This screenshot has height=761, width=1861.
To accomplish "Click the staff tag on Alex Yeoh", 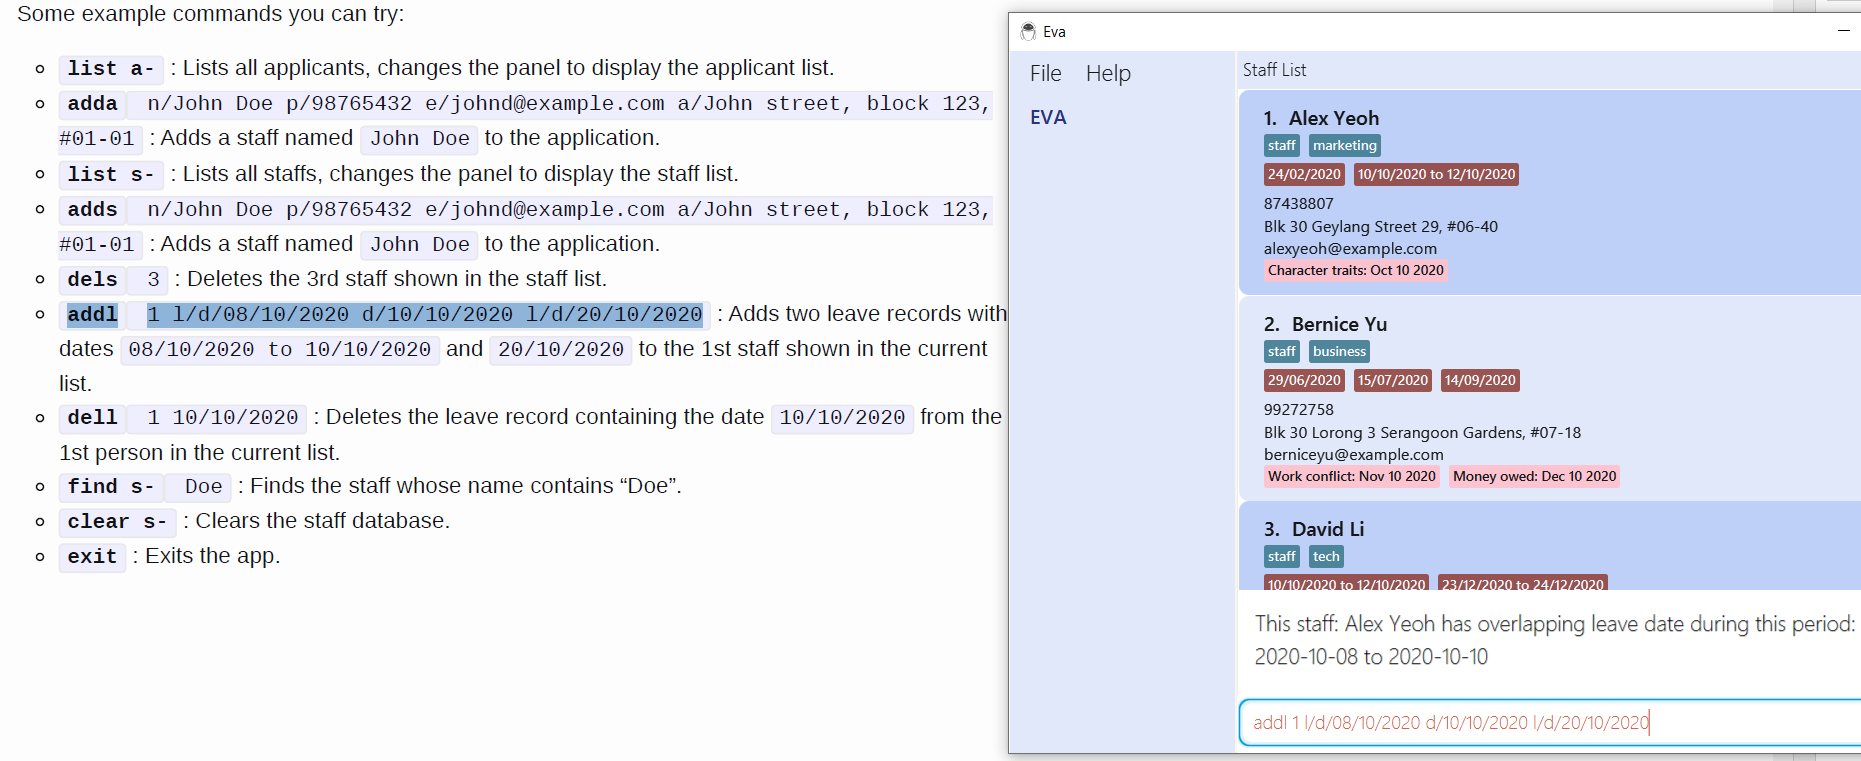I will (x=1282, y=146).
